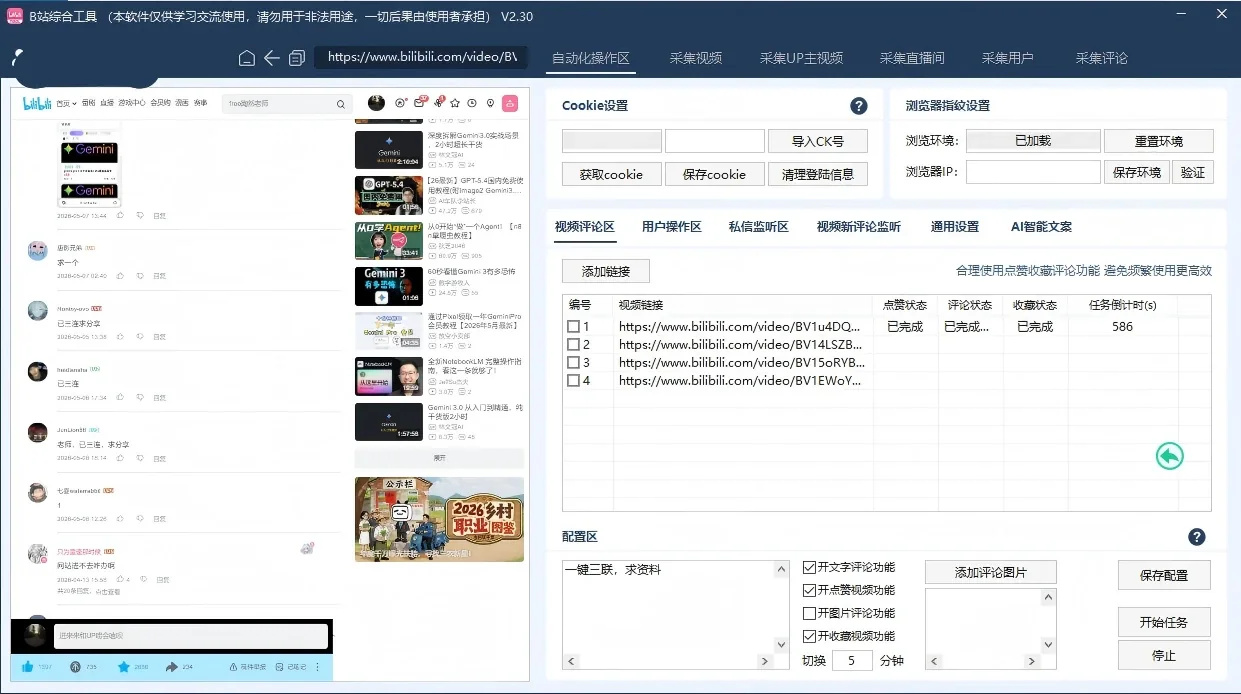Screen dimensions: 1241x694
Task: Open the user avatar in bilibili header
Action: [377, 103]
